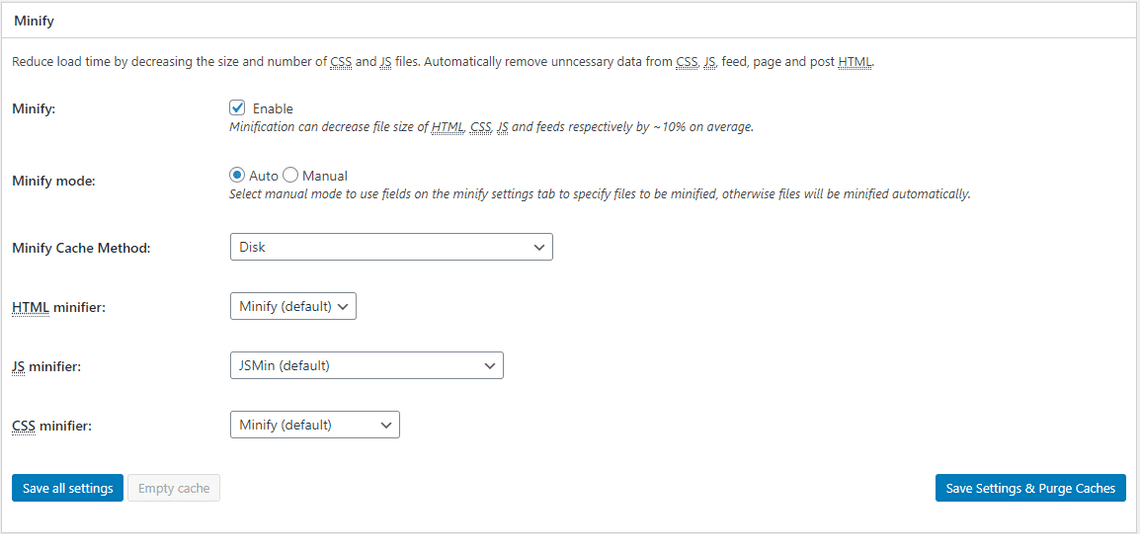The height and width of the screenshot is (534, 1140).
Task: Uncheck the Minify Enable checkbox
Action: 238,108
